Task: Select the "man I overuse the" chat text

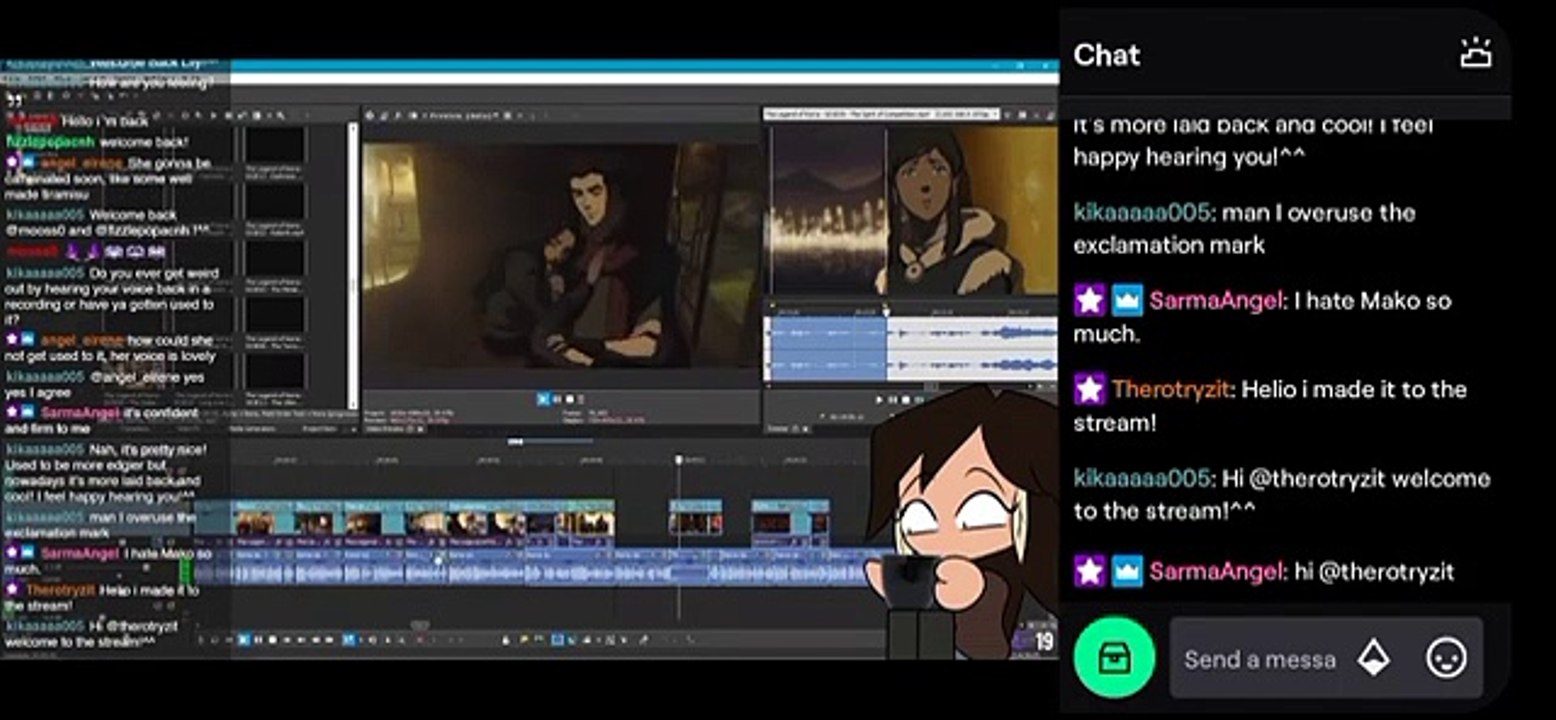Action: 1319,212
